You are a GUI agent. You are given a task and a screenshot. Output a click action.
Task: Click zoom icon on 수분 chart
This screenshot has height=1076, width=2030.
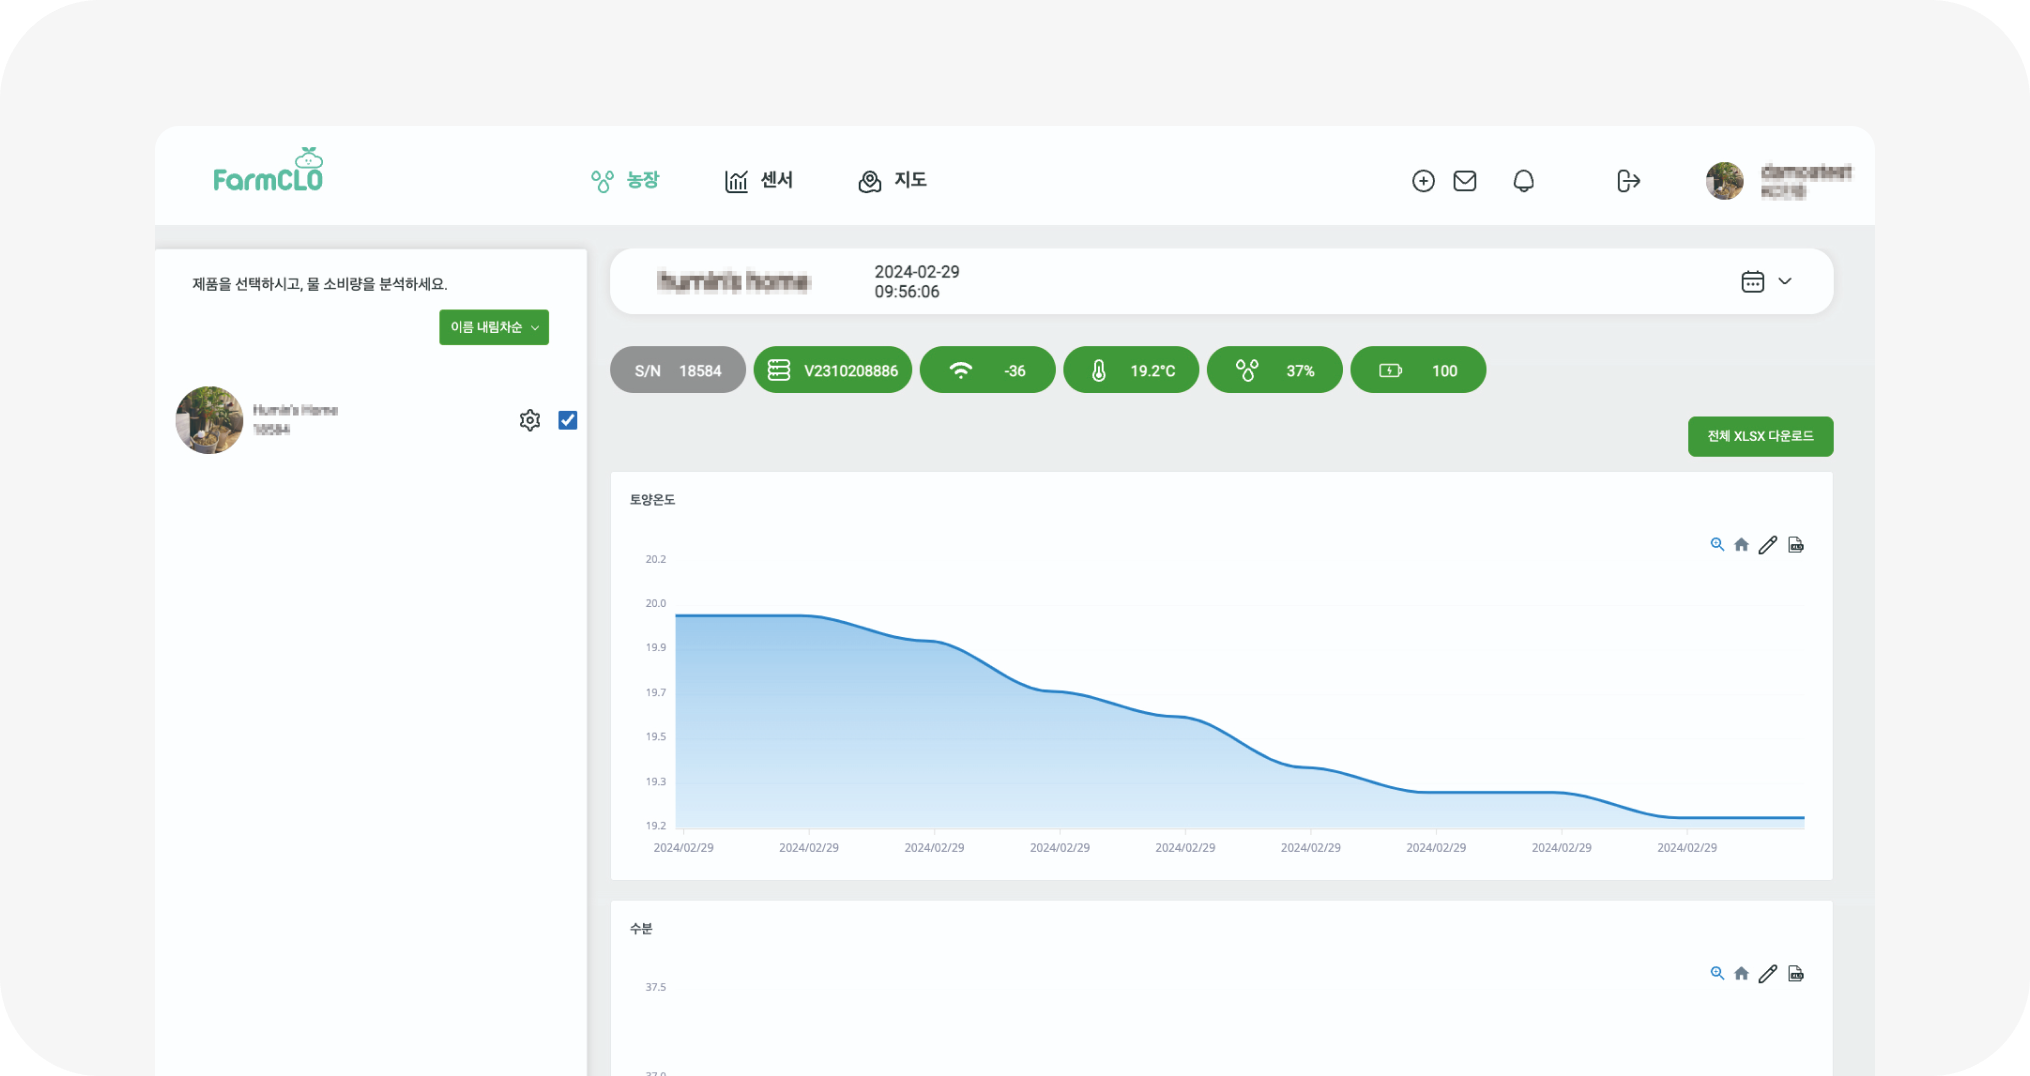click(x=1717, y=973)
